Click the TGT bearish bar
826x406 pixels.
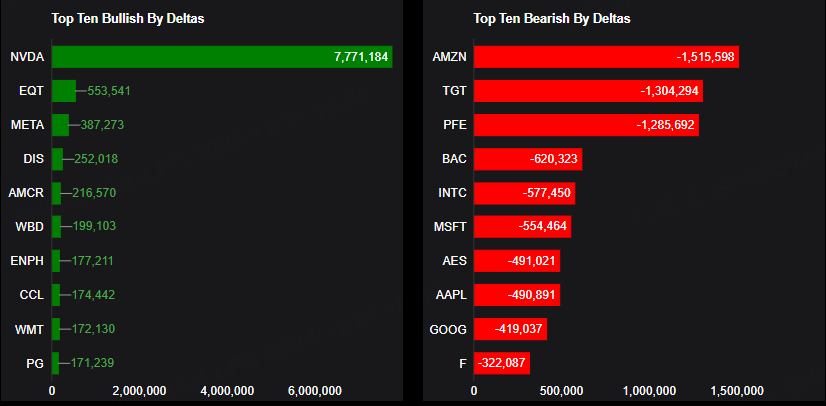tap(588, 91)
